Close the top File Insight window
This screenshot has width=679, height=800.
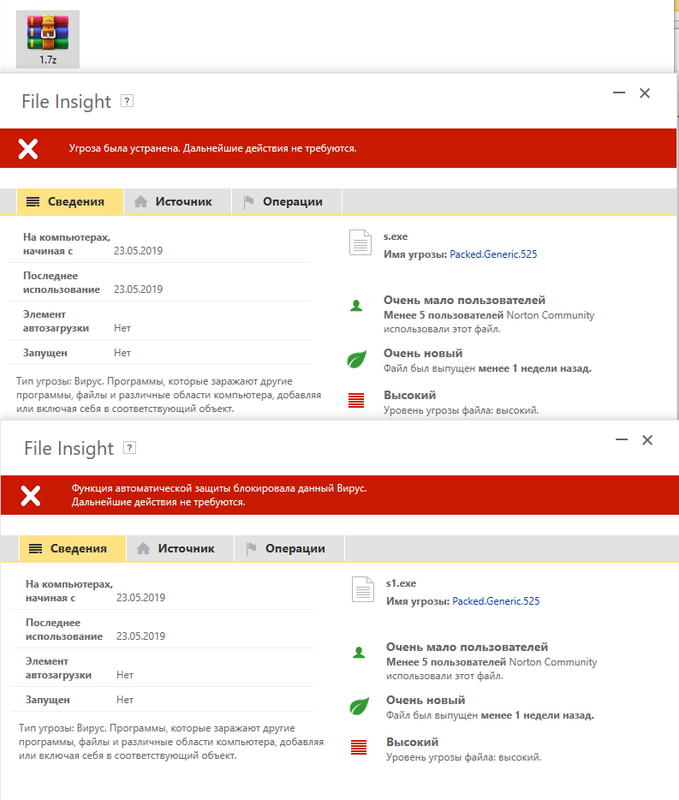point(645,93)
